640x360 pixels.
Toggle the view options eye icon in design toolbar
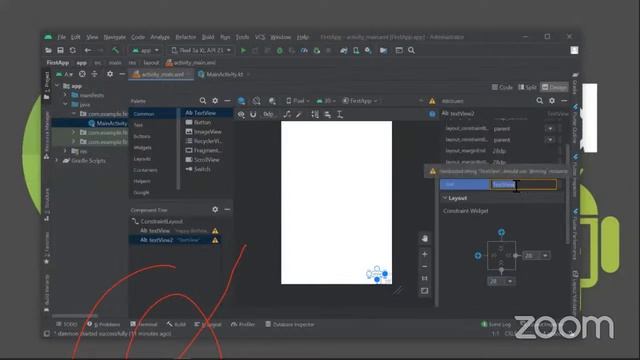pos(241,115)
